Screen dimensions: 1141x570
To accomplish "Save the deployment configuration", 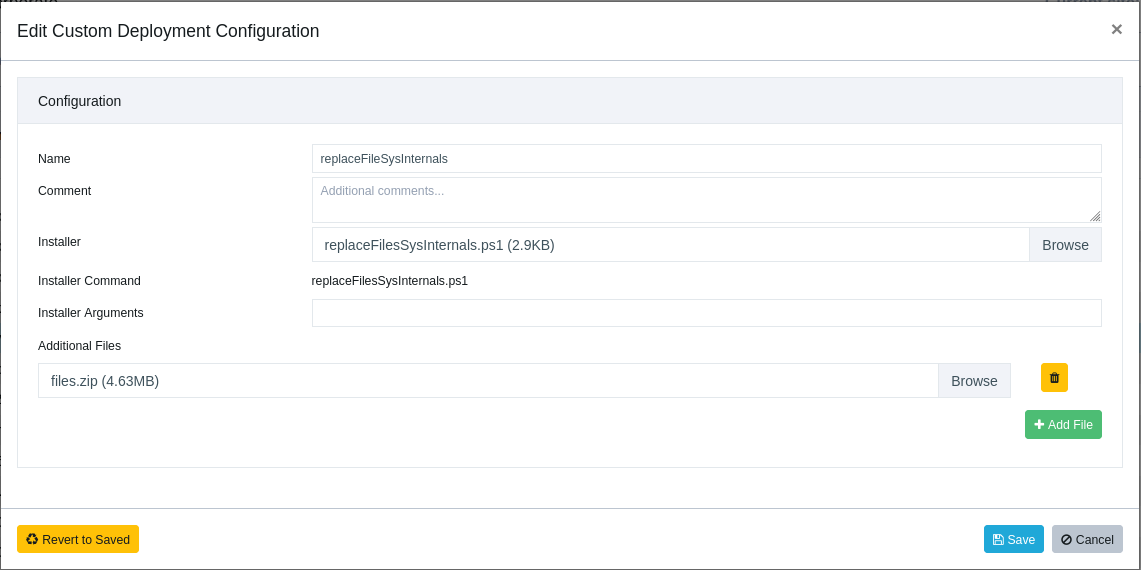I will [1014, 539].
